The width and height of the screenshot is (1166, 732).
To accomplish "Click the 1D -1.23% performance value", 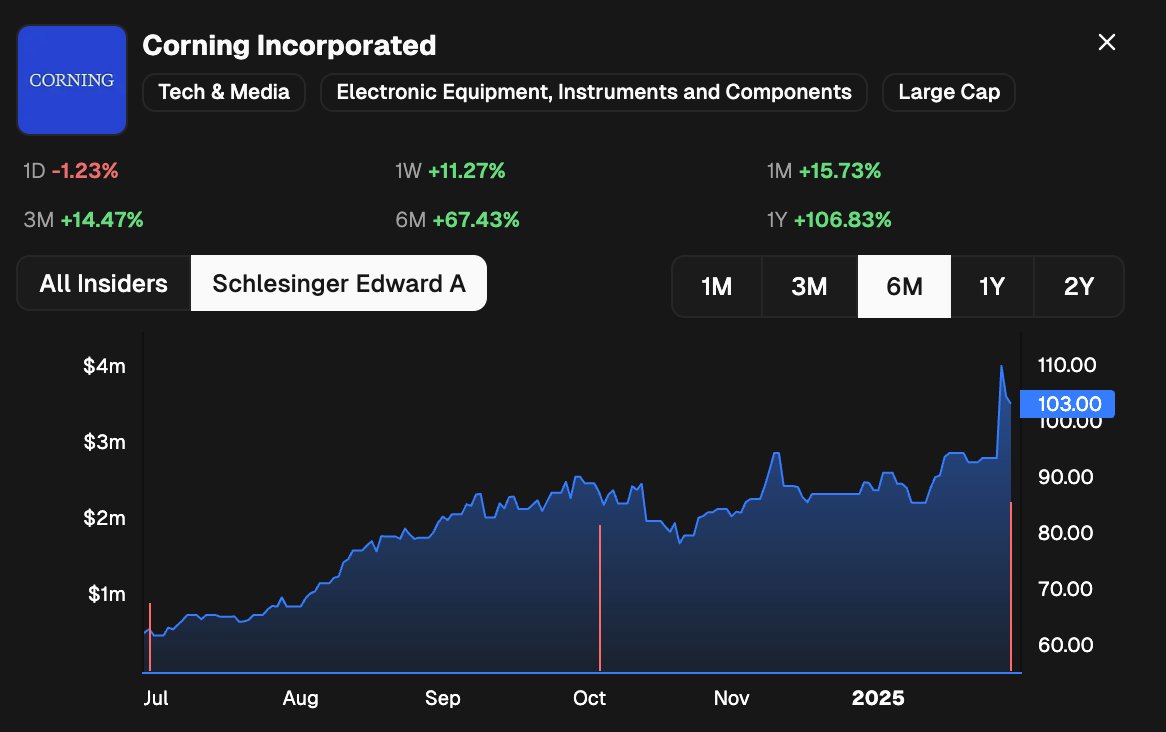I will pyautogui.click(x=71, y=171).
